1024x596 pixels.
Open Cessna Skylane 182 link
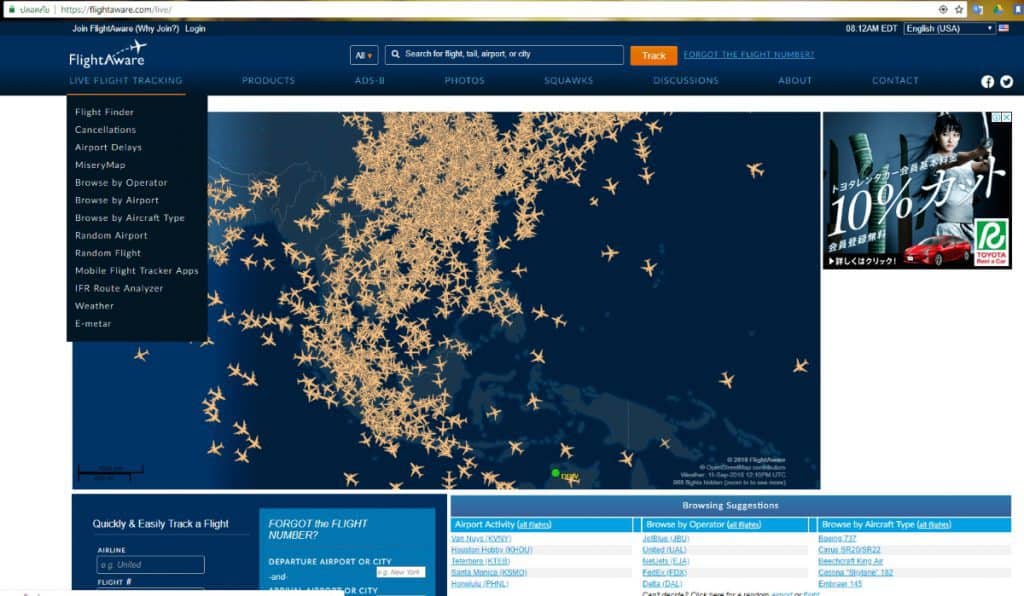856,572
